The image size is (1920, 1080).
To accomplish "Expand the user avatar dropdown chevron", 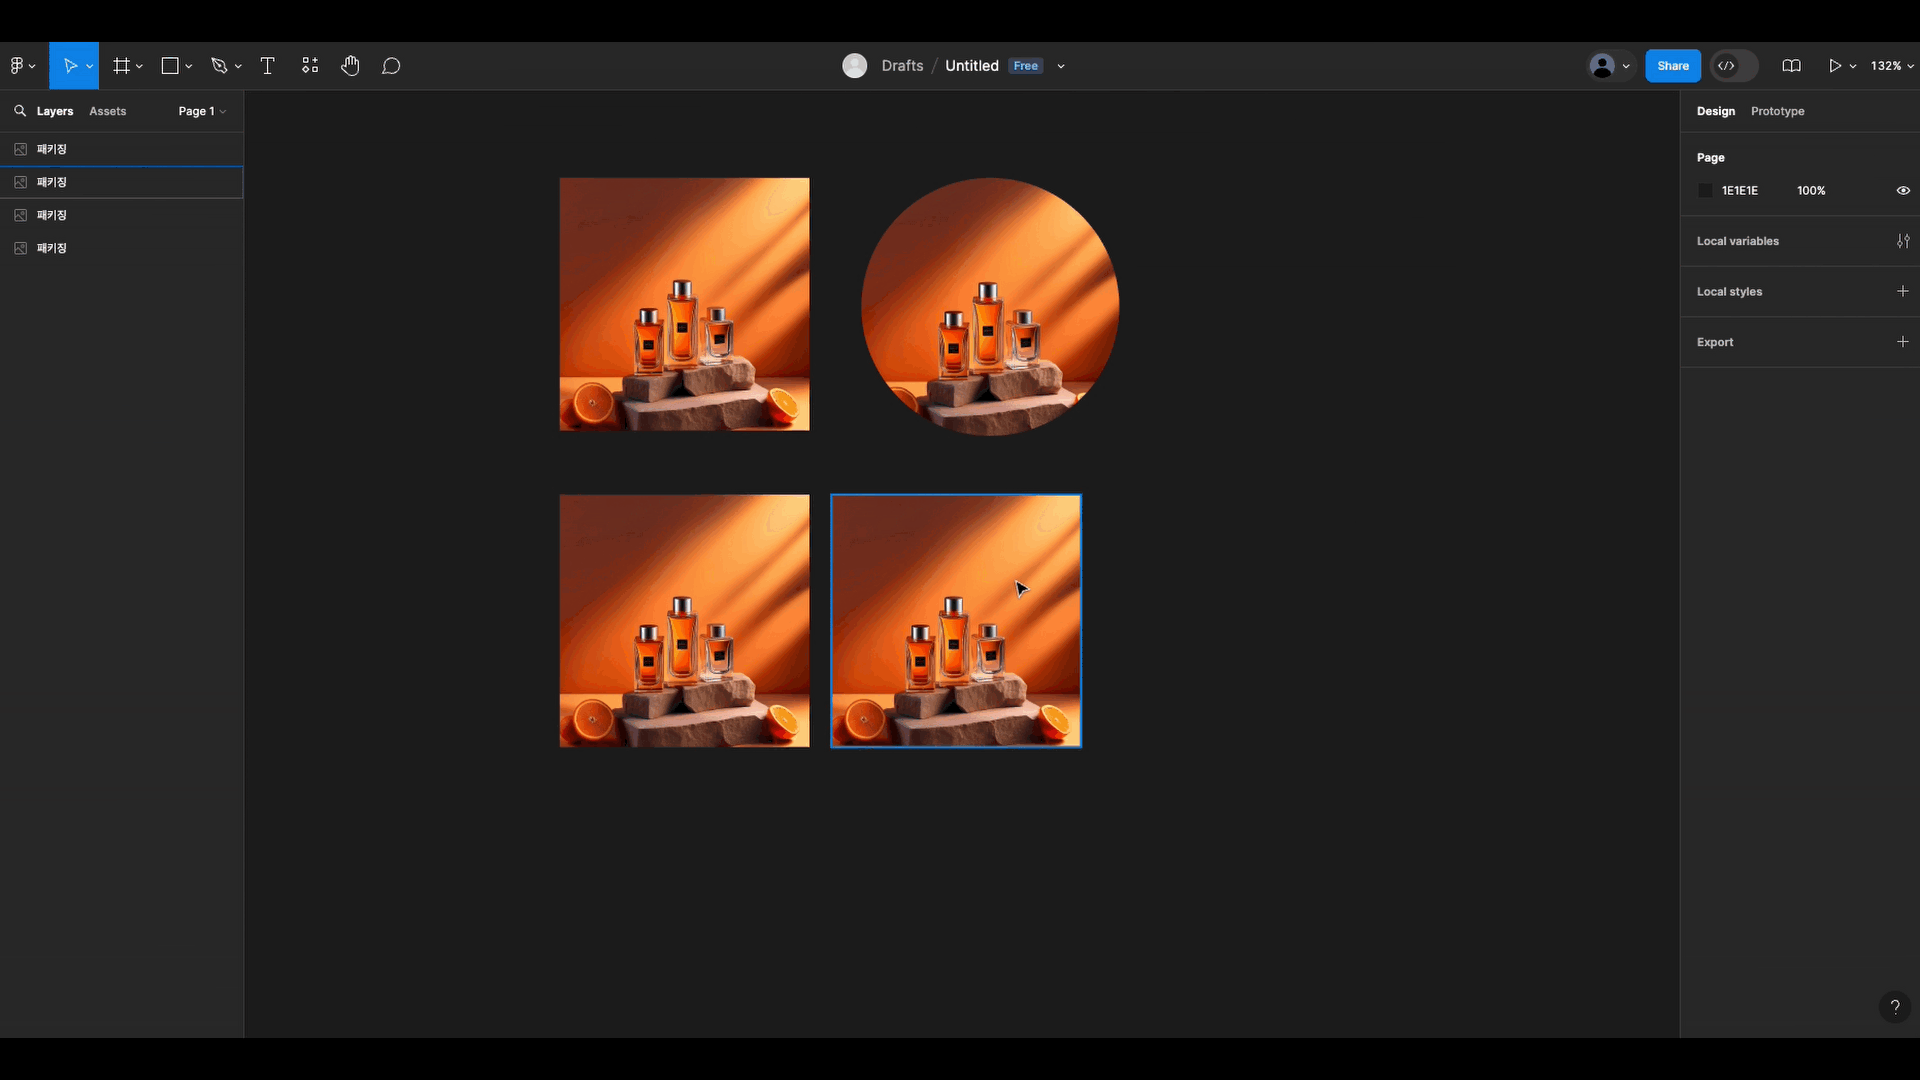I will click(1626, 66).
